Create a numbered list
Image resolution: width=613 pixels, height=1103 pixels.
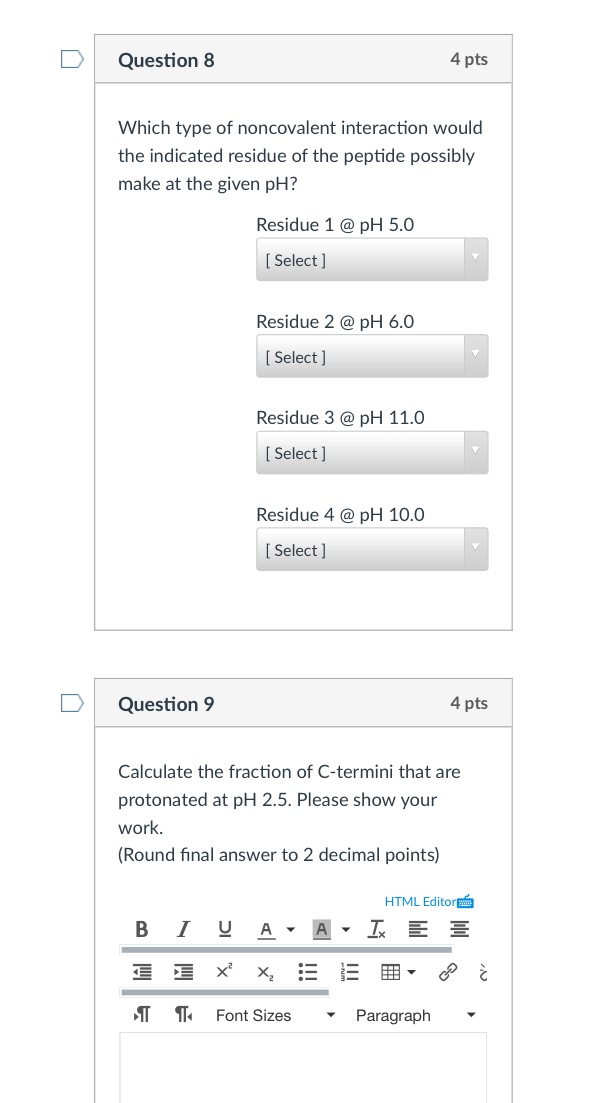point(349,971)
